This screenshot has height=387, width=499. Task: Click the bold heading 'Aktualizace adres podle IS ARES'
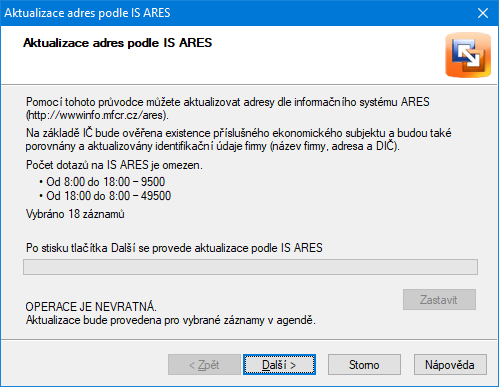118,43
